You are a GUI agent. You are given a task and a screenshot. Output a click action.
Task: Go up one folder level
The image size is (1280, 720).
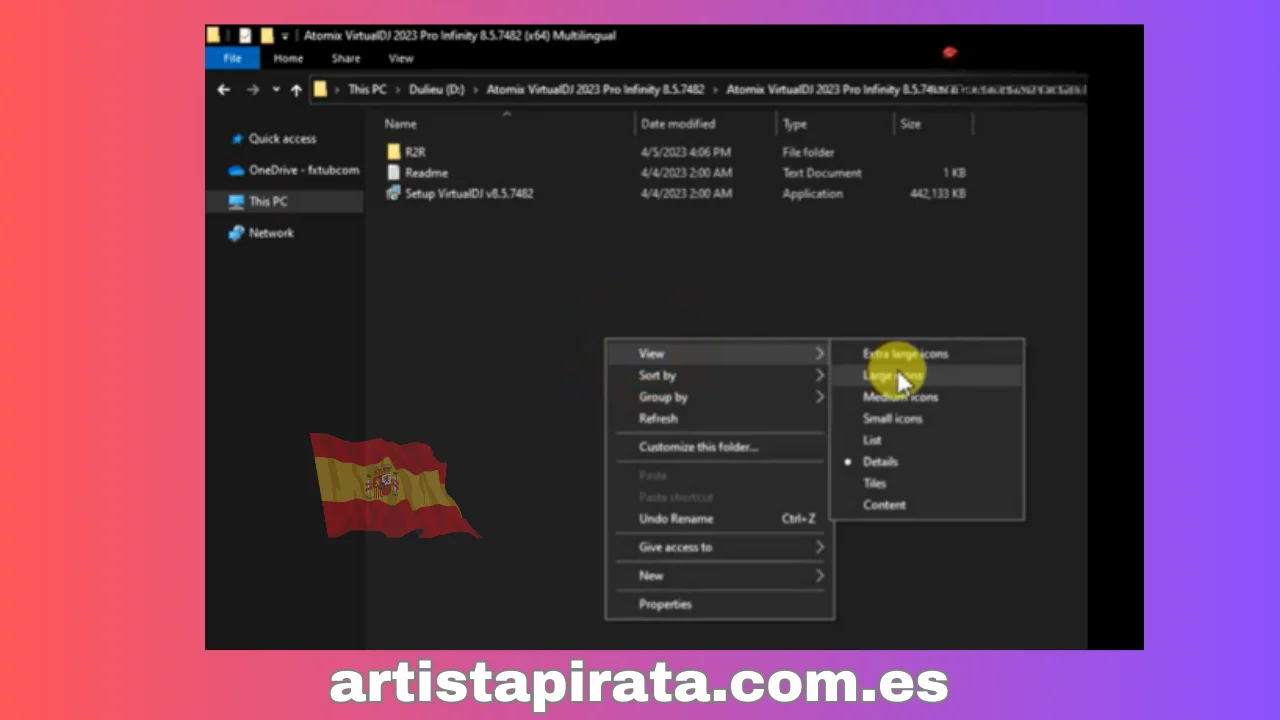296,90
